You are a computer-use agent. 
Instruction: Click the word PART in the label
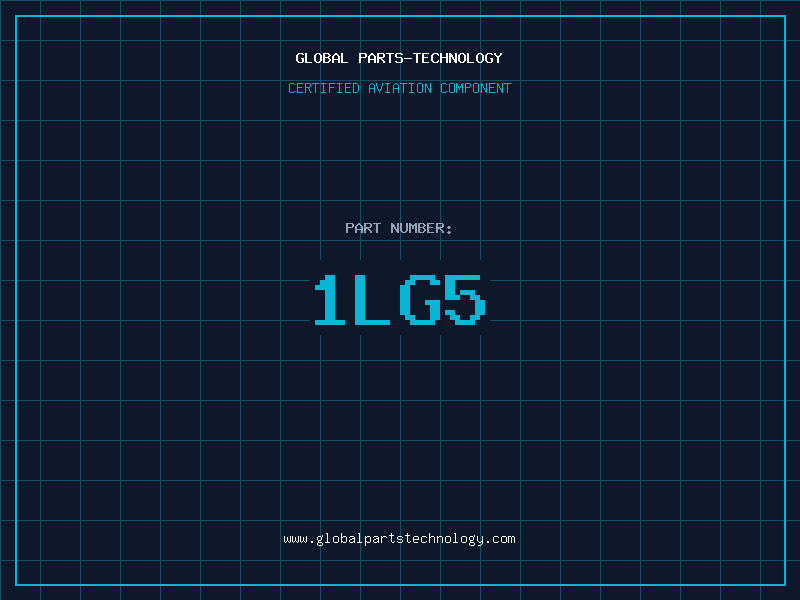[x=363, y=228]
